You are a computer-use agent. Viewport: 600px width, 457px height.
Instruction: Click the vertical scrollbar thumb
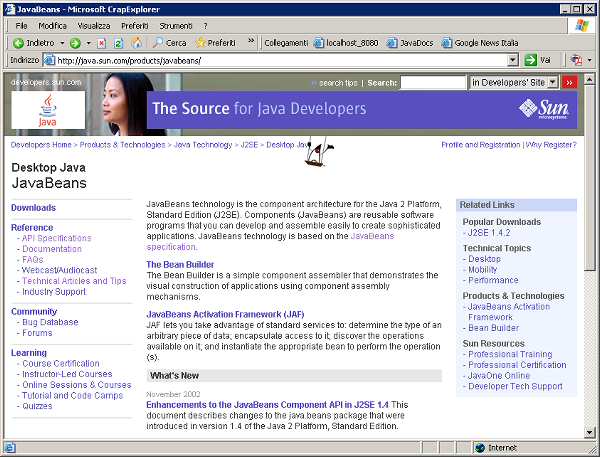[590, 177]
